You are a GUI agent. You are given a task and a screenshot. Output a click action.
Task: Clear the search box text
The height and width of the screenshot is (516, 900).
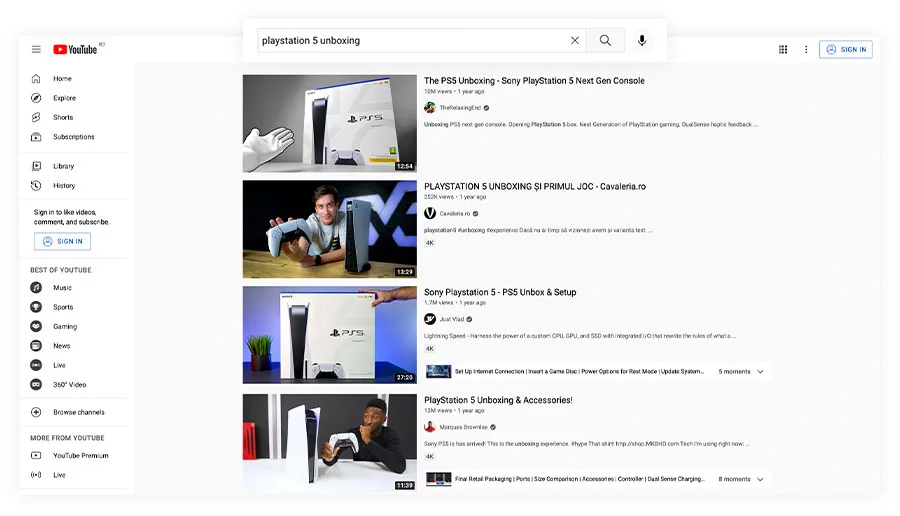click(575, 40)
